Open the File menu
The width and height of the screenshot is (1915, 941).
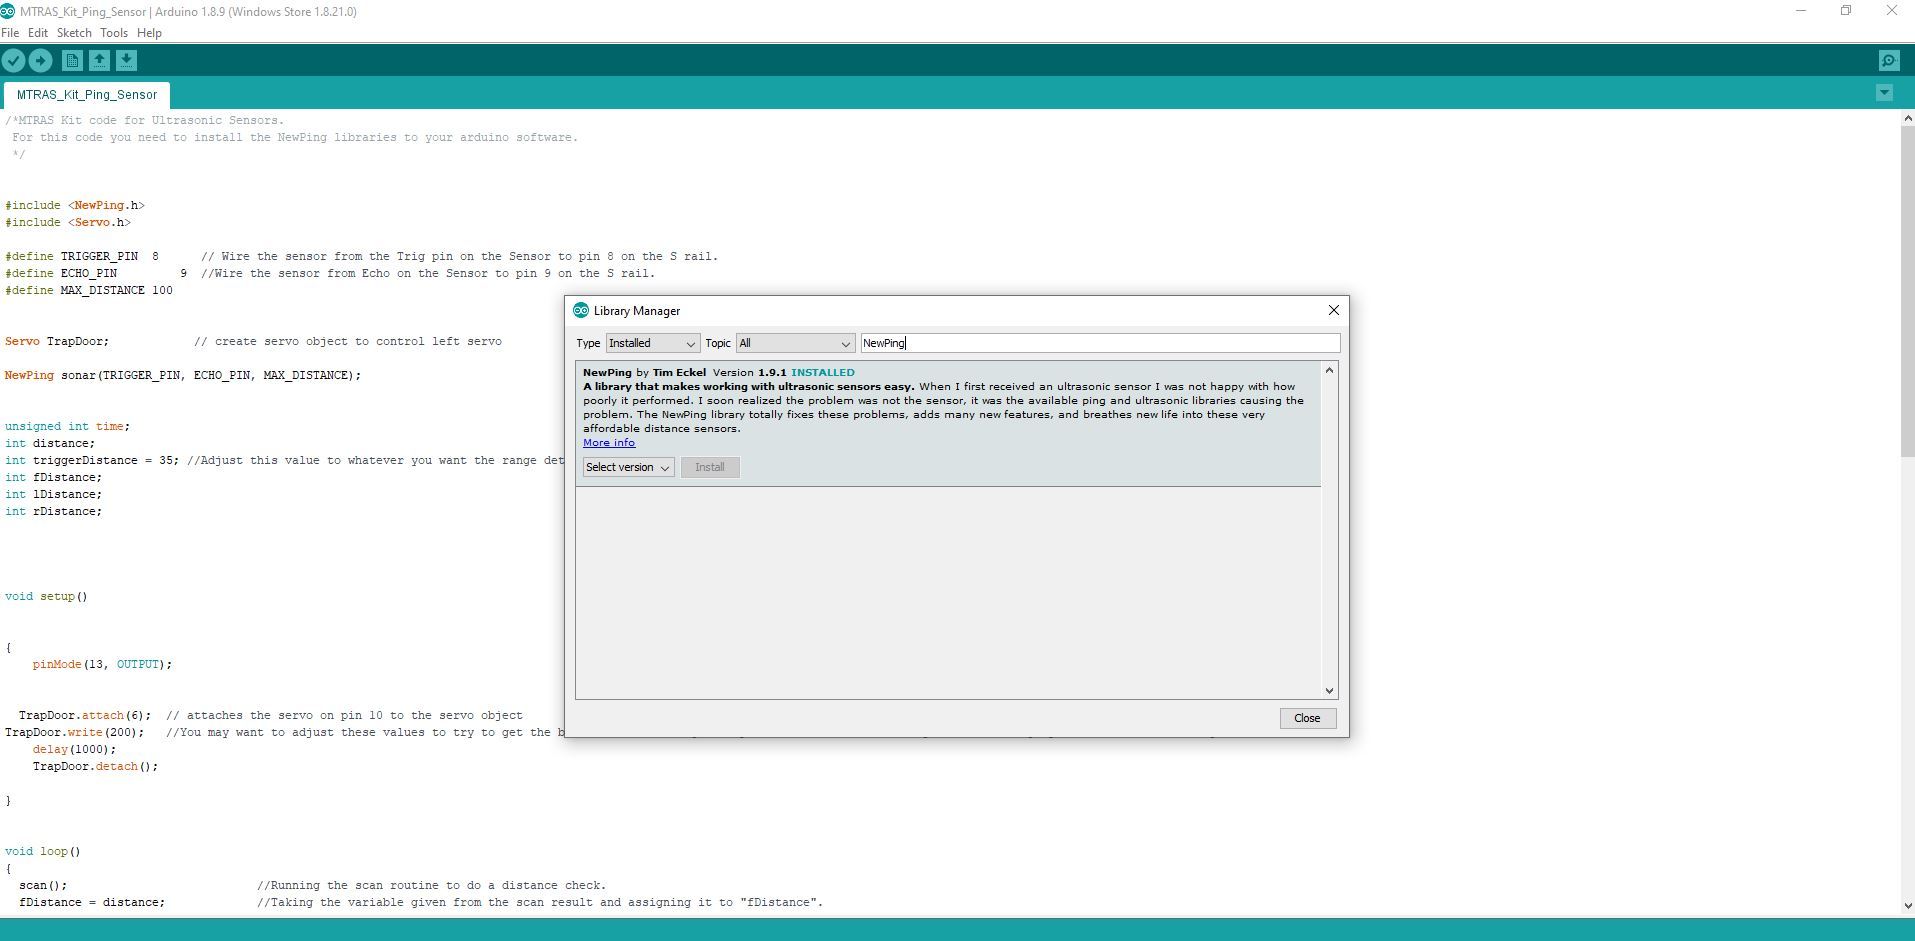[10, 33]
